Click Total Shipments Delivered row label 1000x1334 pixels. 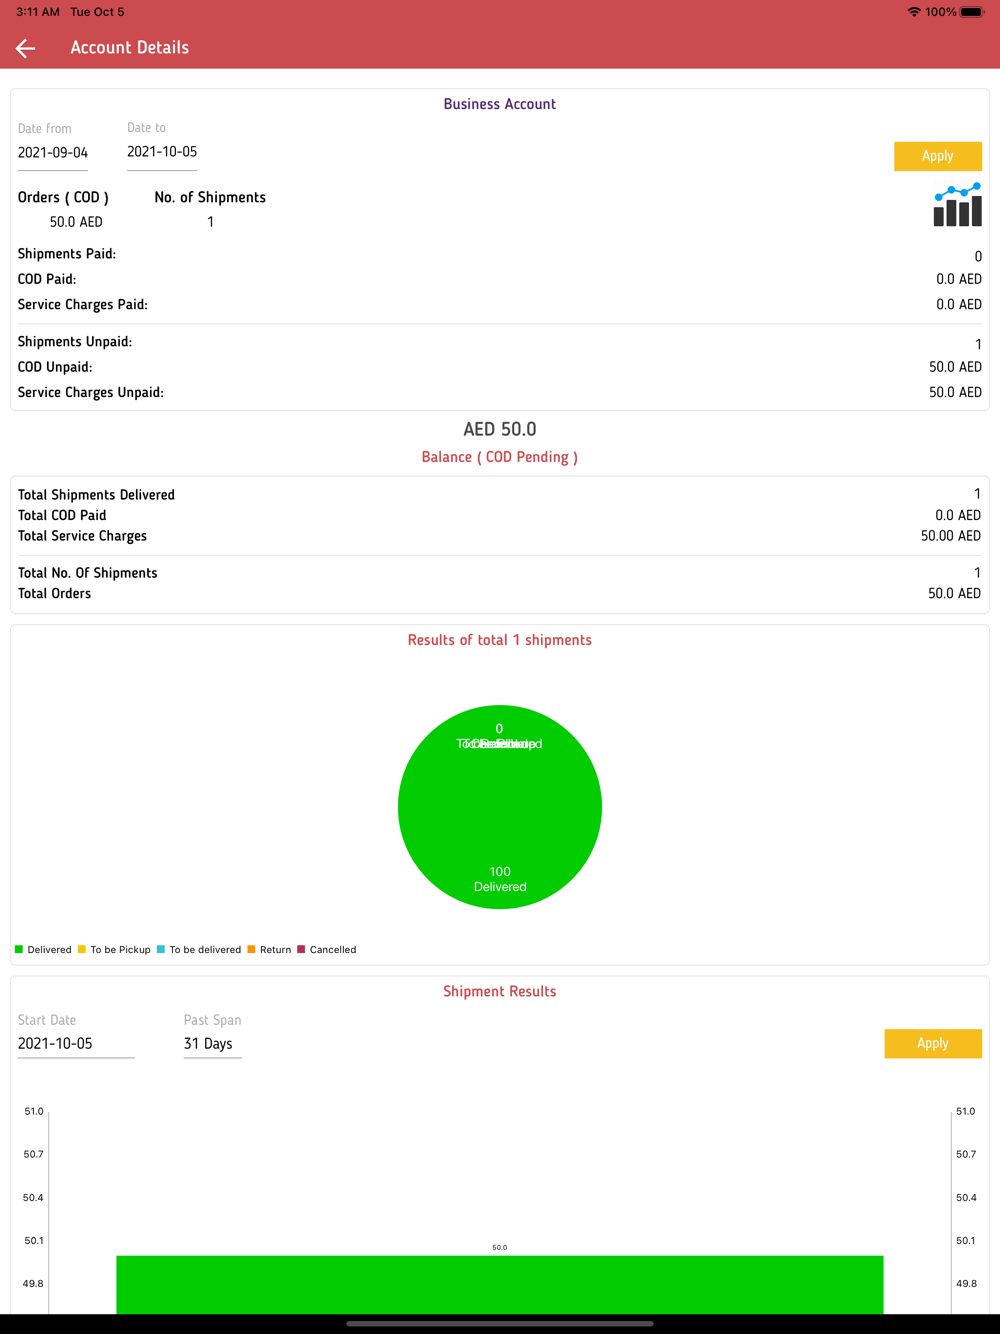pos(96,495)
